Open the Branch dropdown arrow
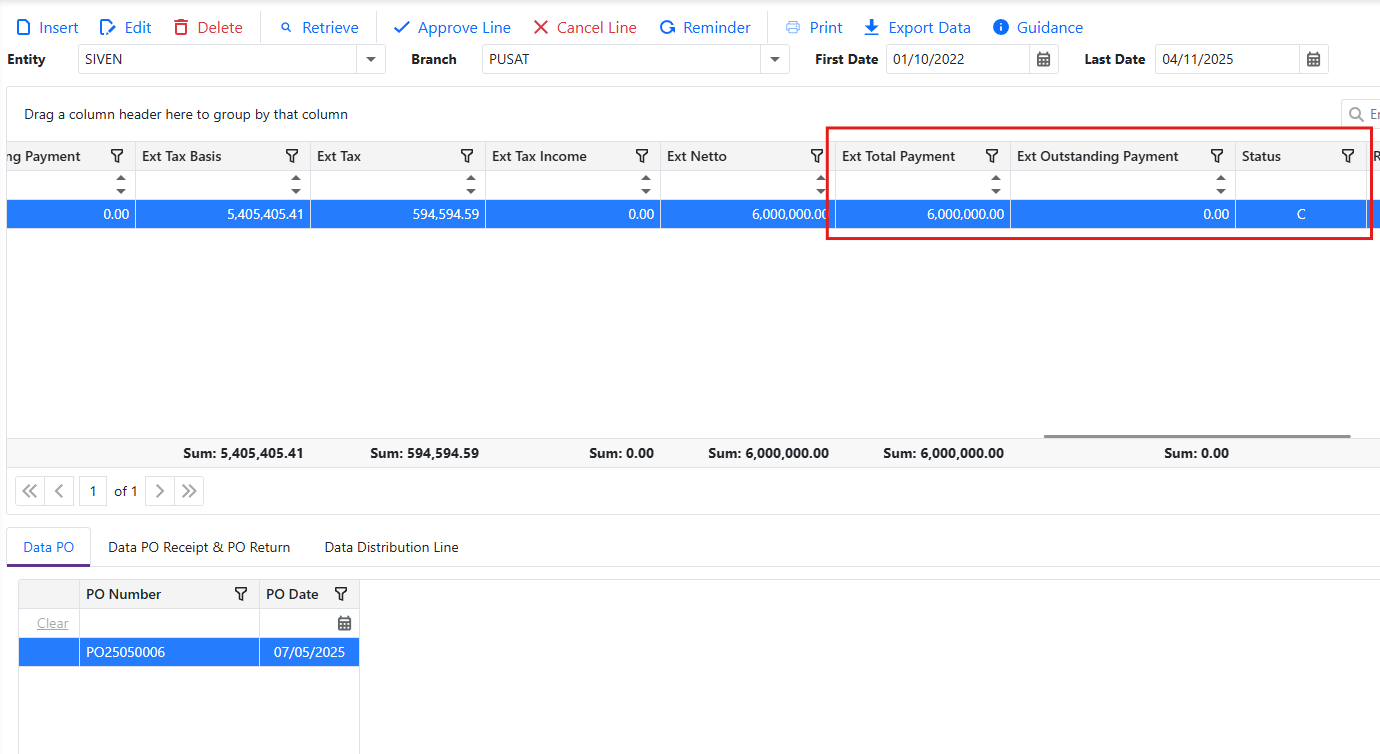The image size is (1380, 754). tap(775, 59)
